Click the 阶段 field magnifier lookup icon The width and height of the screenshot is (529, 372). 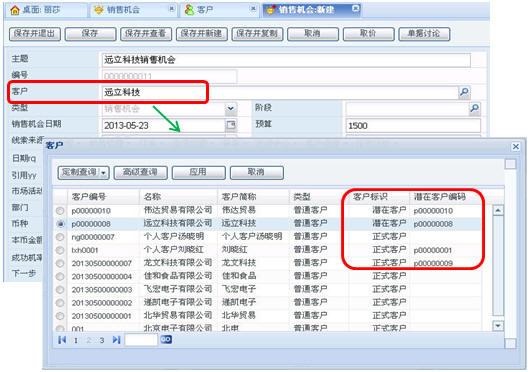pyautogui.click(x=474, y=109)
